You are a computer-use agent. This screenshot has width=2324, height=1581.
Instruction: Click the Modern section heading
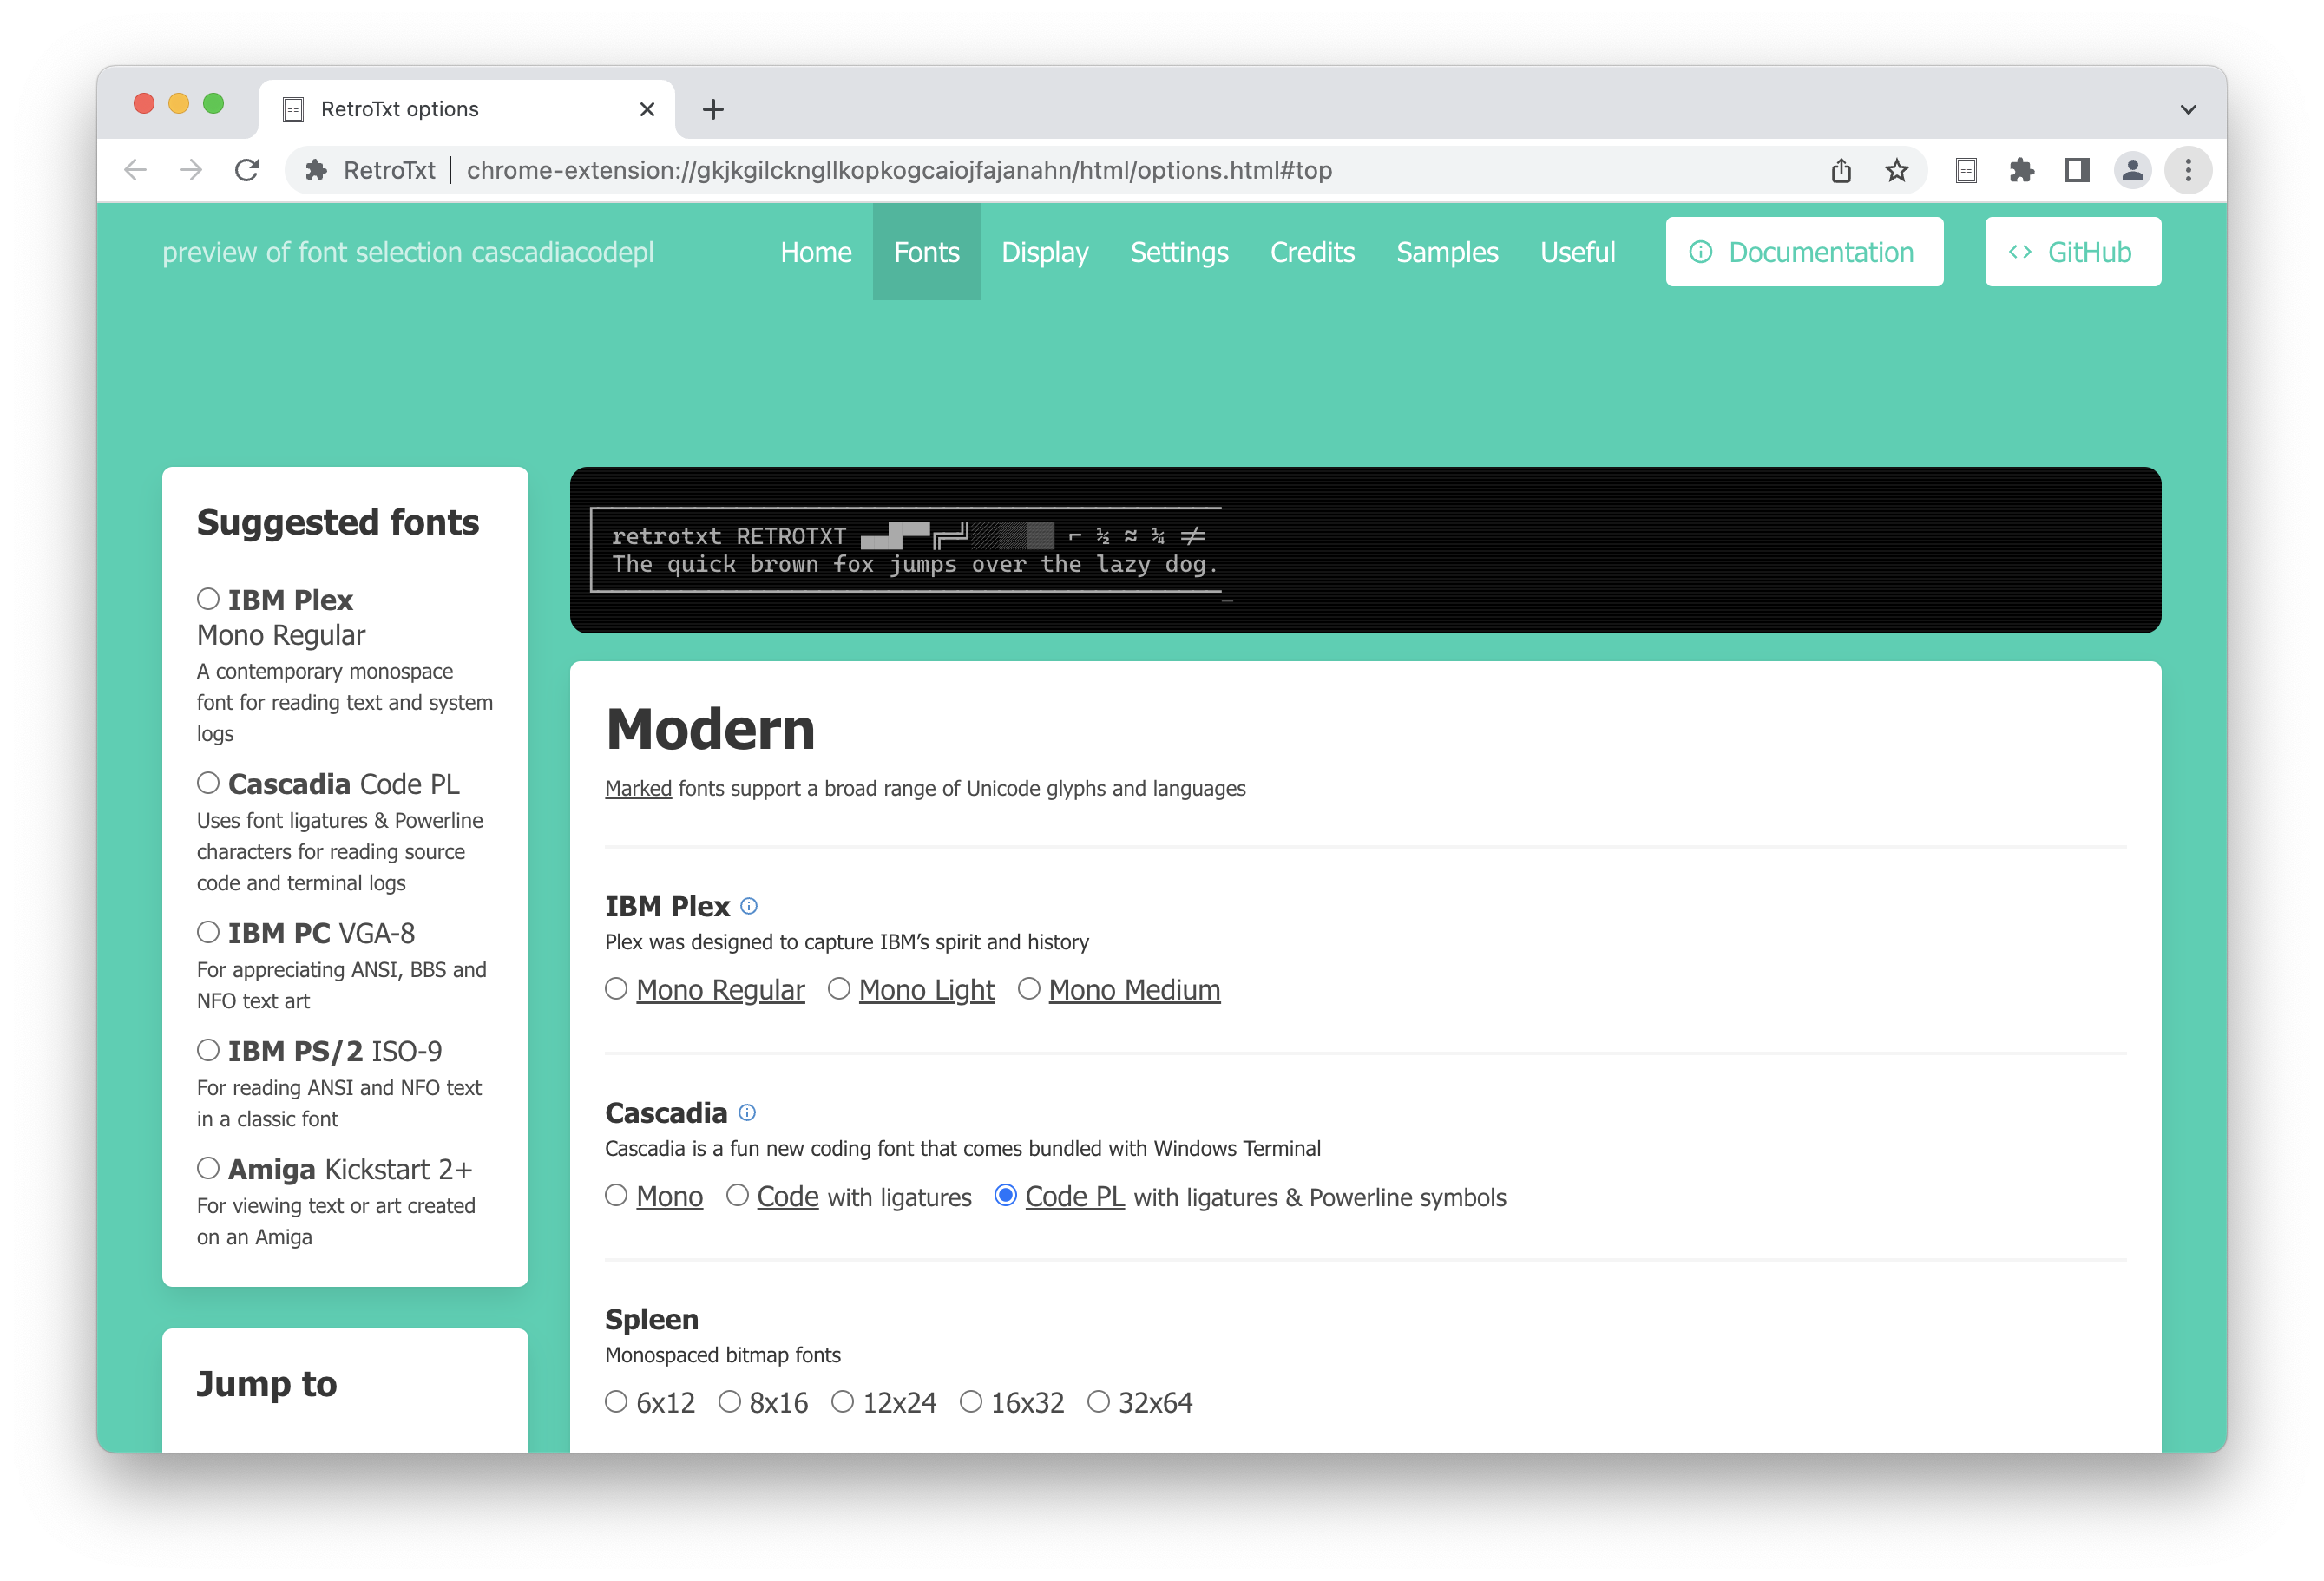[711, 729]
